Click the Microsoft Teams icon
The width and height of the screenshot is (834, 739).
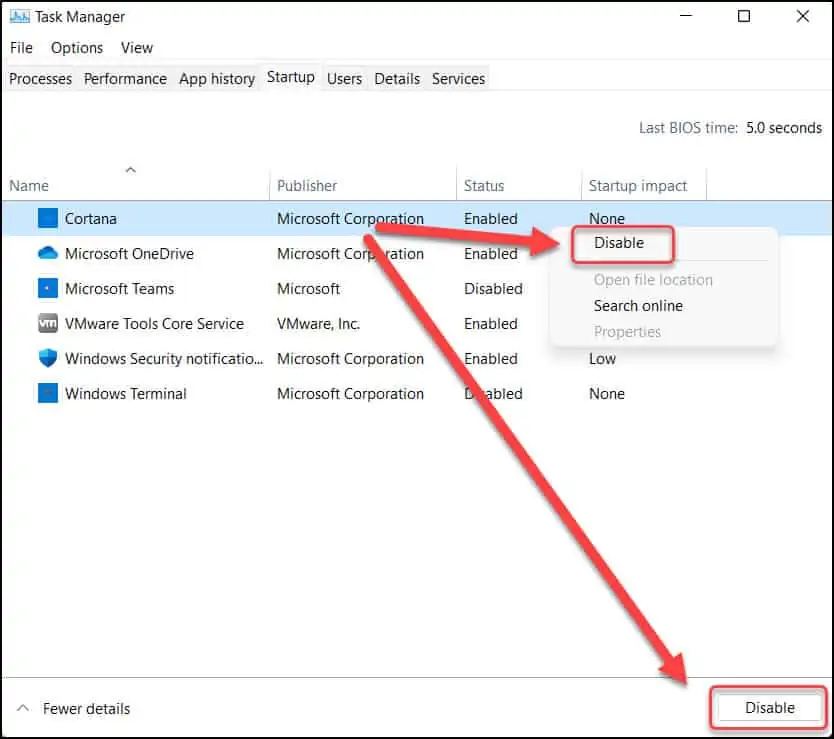(47, 288)
